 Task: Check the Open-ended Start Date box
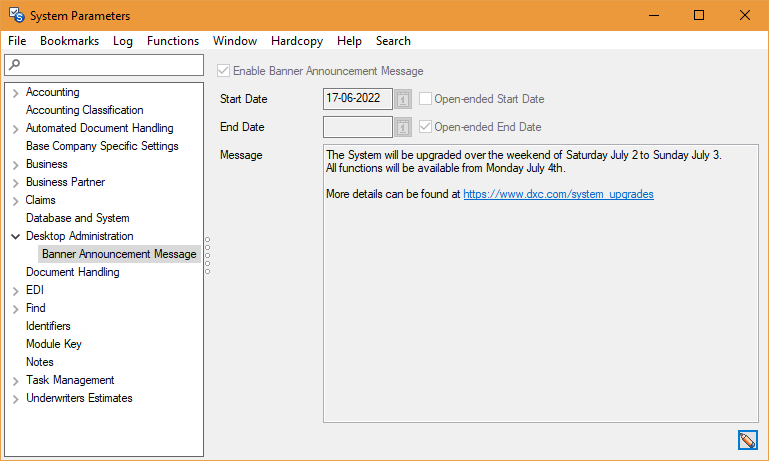point(426,99)
